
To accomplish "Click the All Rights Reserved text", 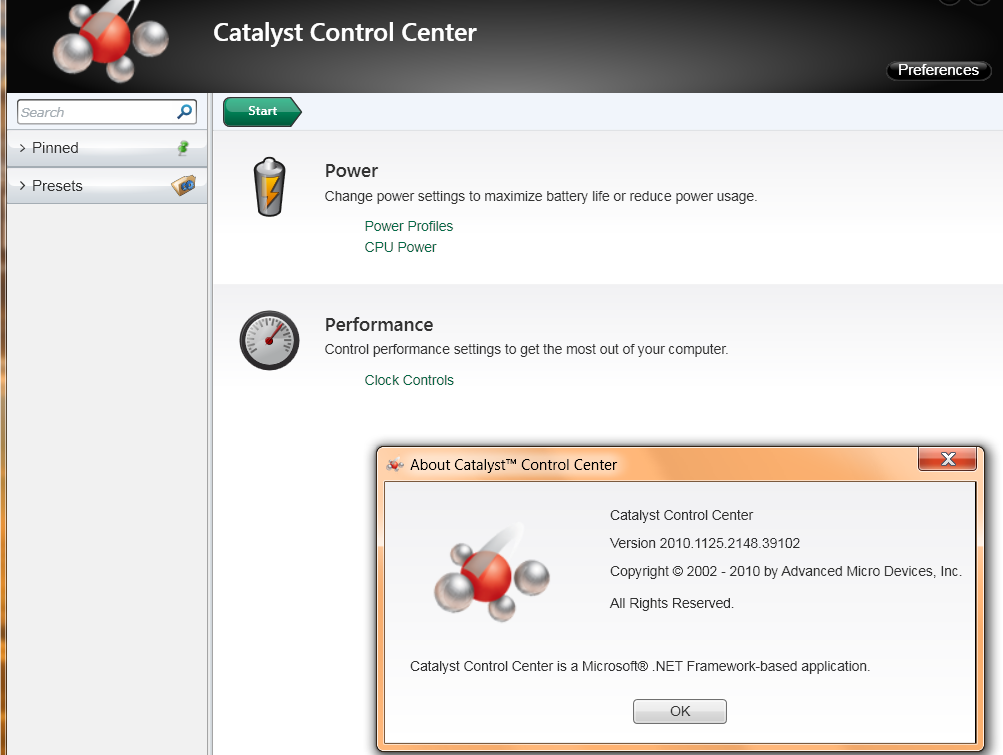I will [x=672, y=603].
